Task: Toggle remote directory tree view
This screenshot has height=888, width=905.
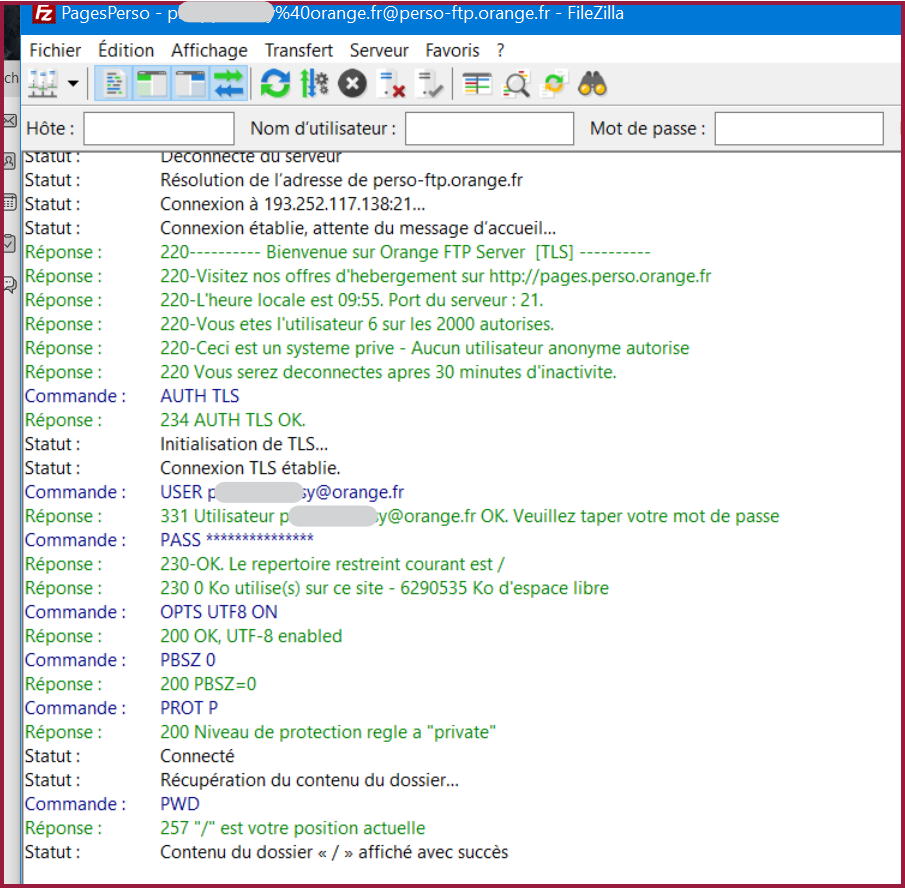Action: click(x=190, y=85)
